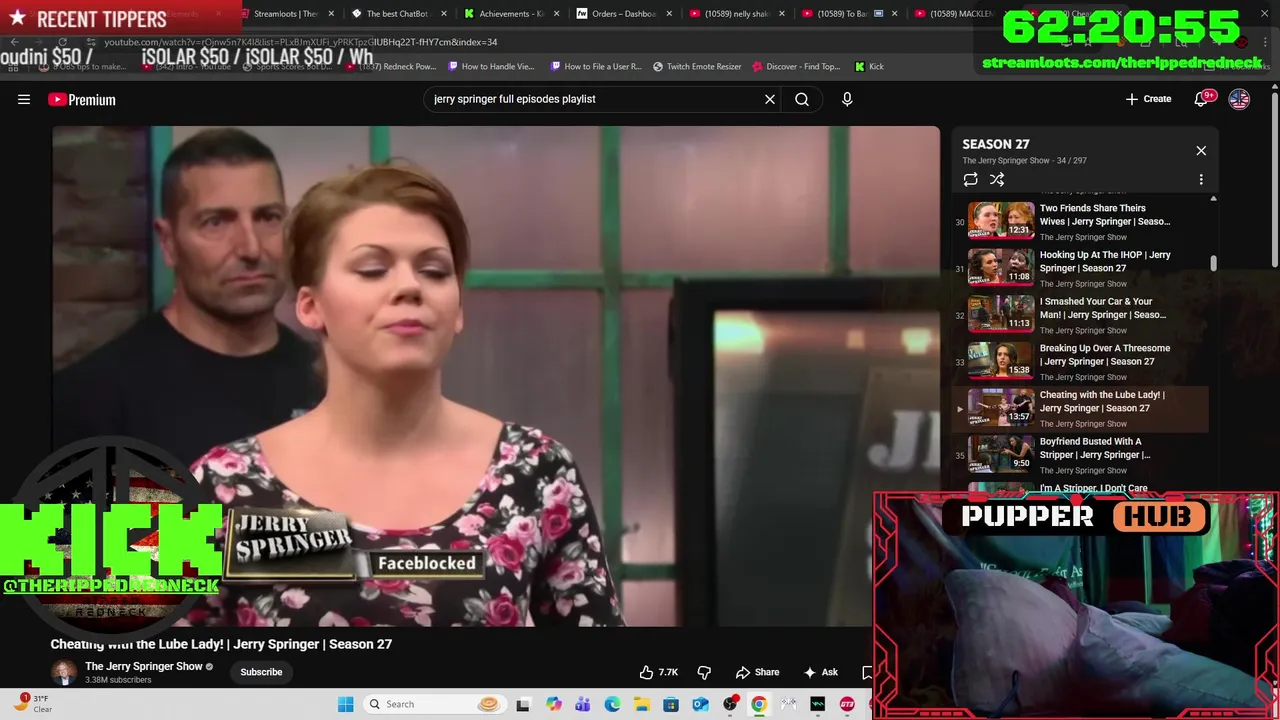This screenshot has height=720, width=1280.
Task: Switch to the MACKLEMORE YouTube tab
Action: pyautogui.click(x=960, y=14)
